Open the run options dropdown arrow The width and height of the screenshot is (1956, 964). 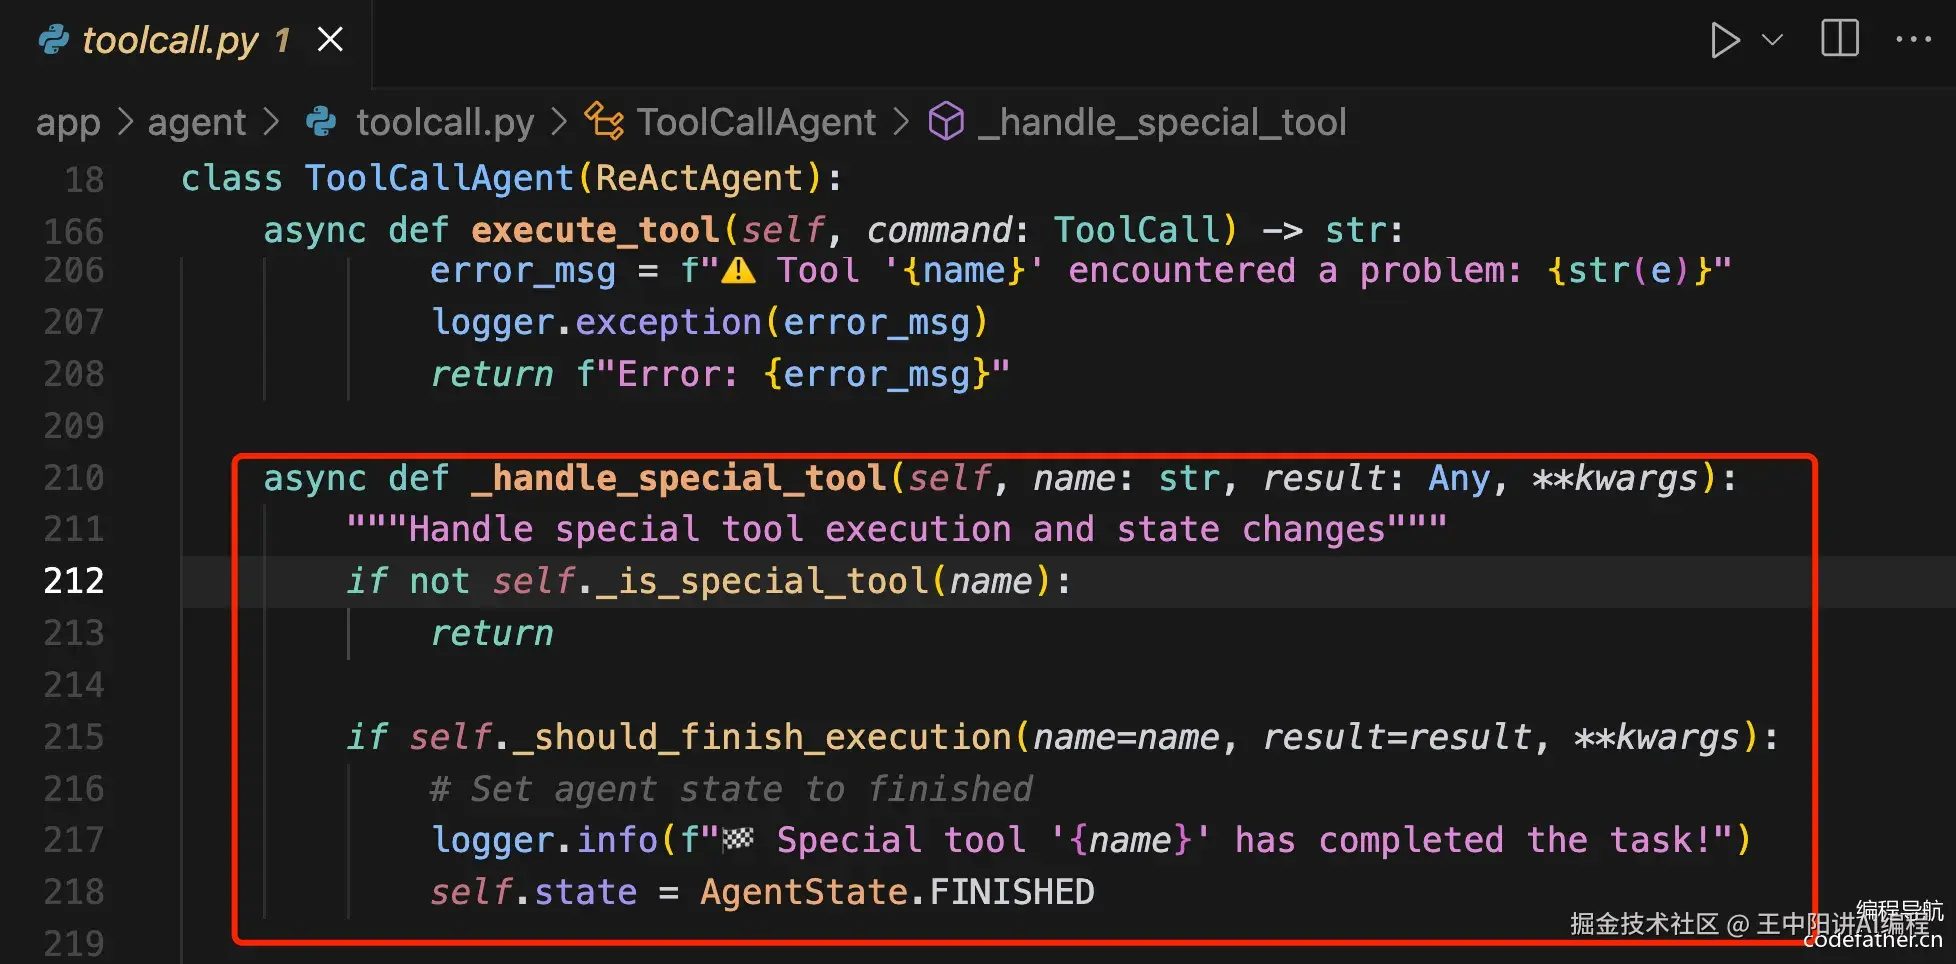[x=1772, y=41]
